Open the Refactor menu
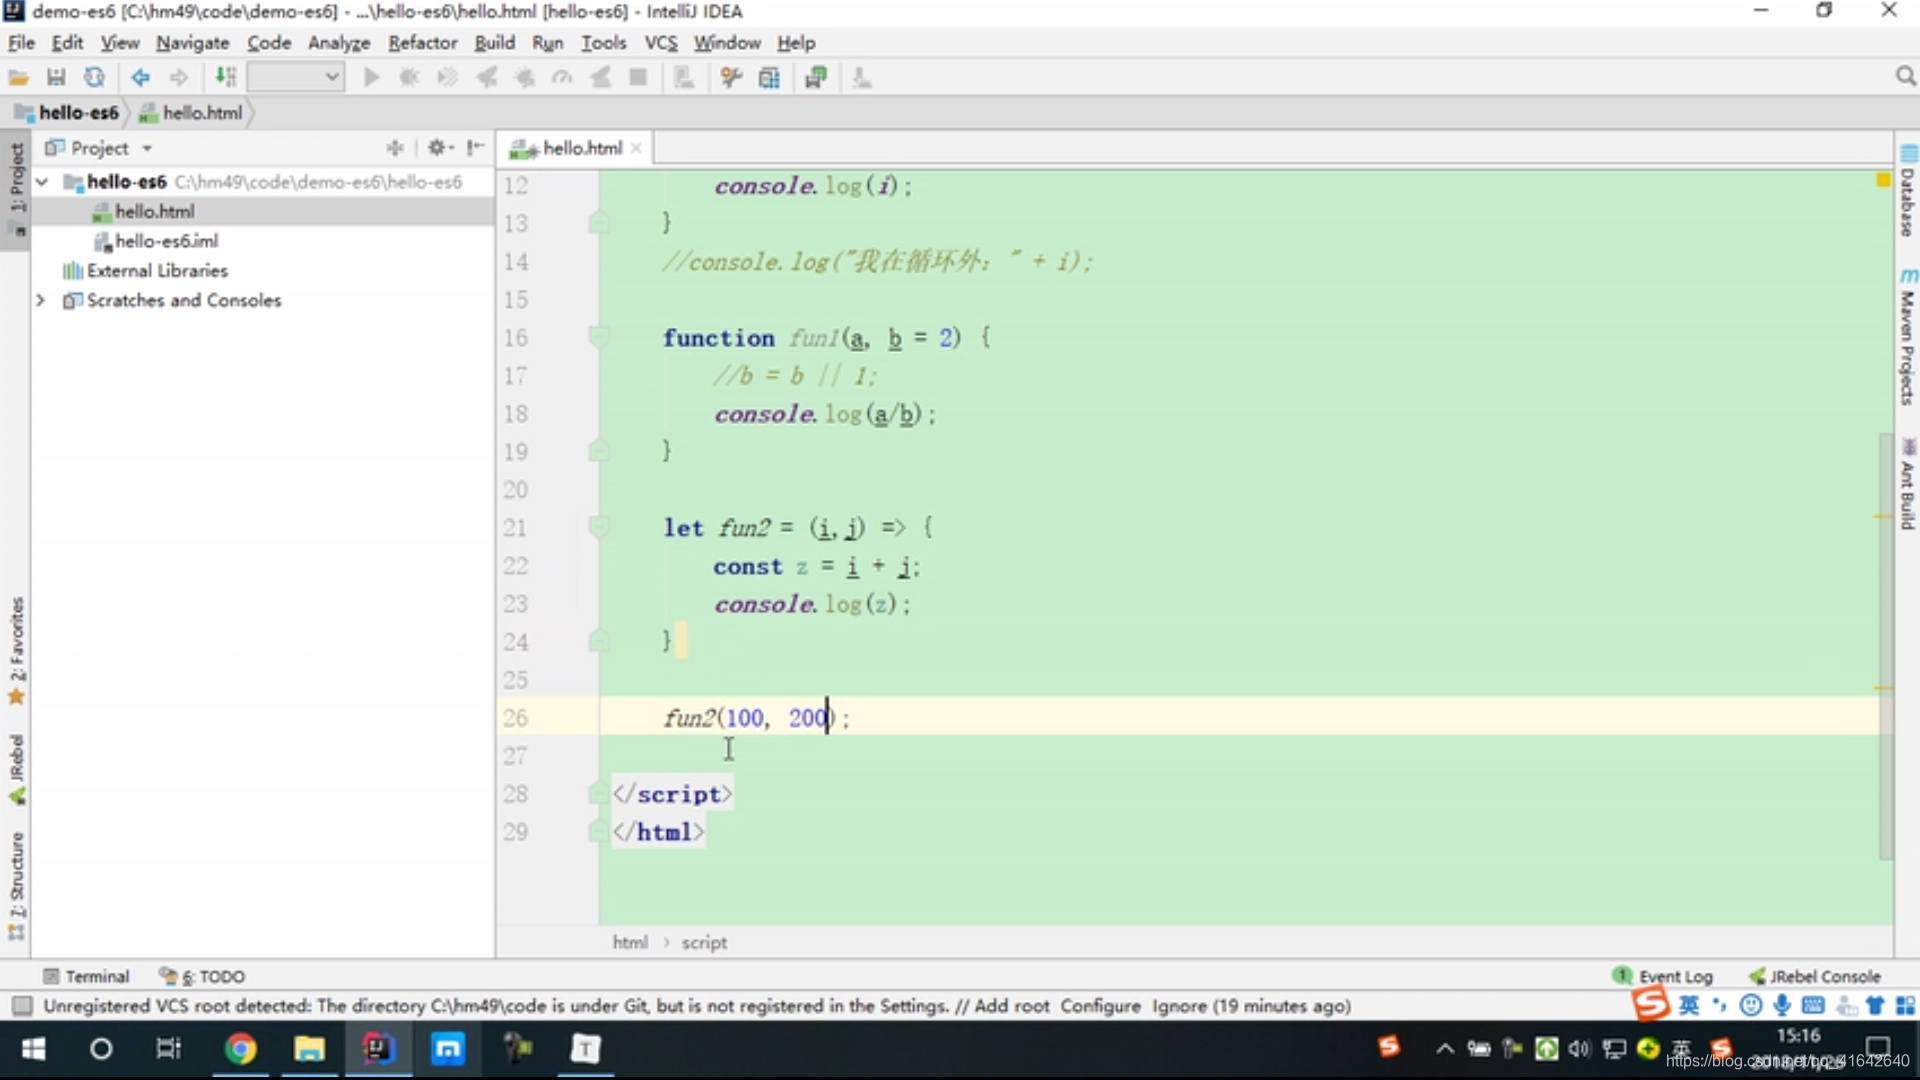Image resolution: width=1920 pixels, height=1080 pixels. click(423, 43)
